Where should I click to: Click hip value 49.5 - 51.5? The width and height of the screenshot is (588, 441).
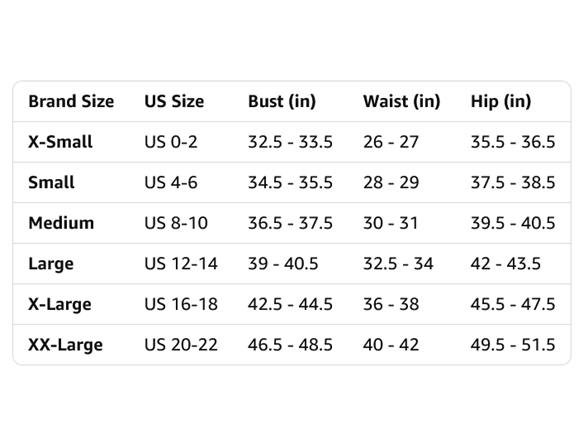pyautogui.click(x=513, y=345)
